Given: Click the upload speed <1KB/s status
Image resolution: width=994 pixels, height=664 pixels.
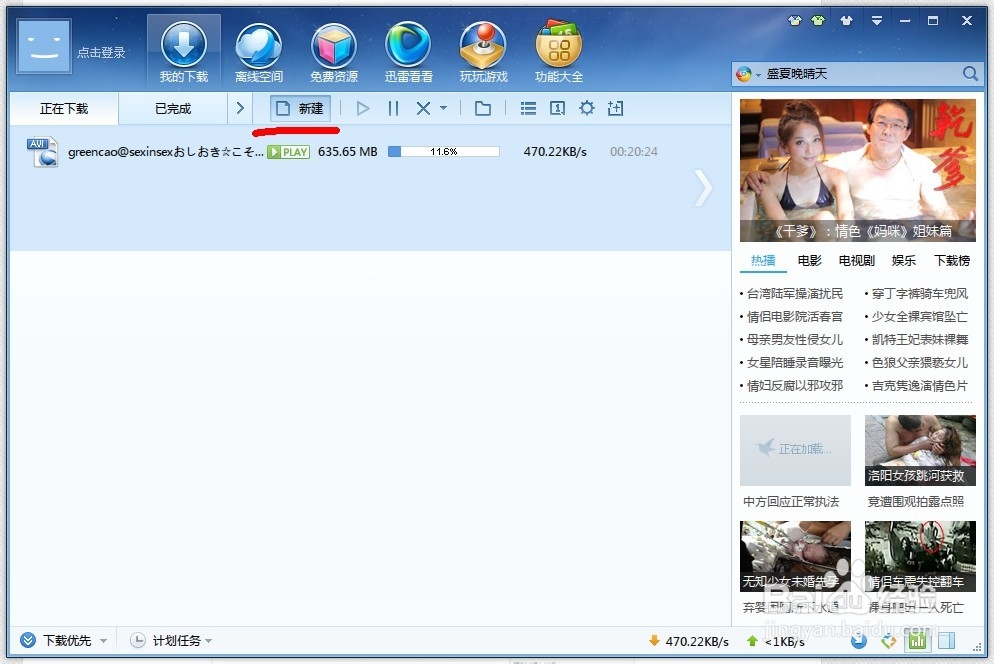Looking at the screenshot, I should point(776,641).
